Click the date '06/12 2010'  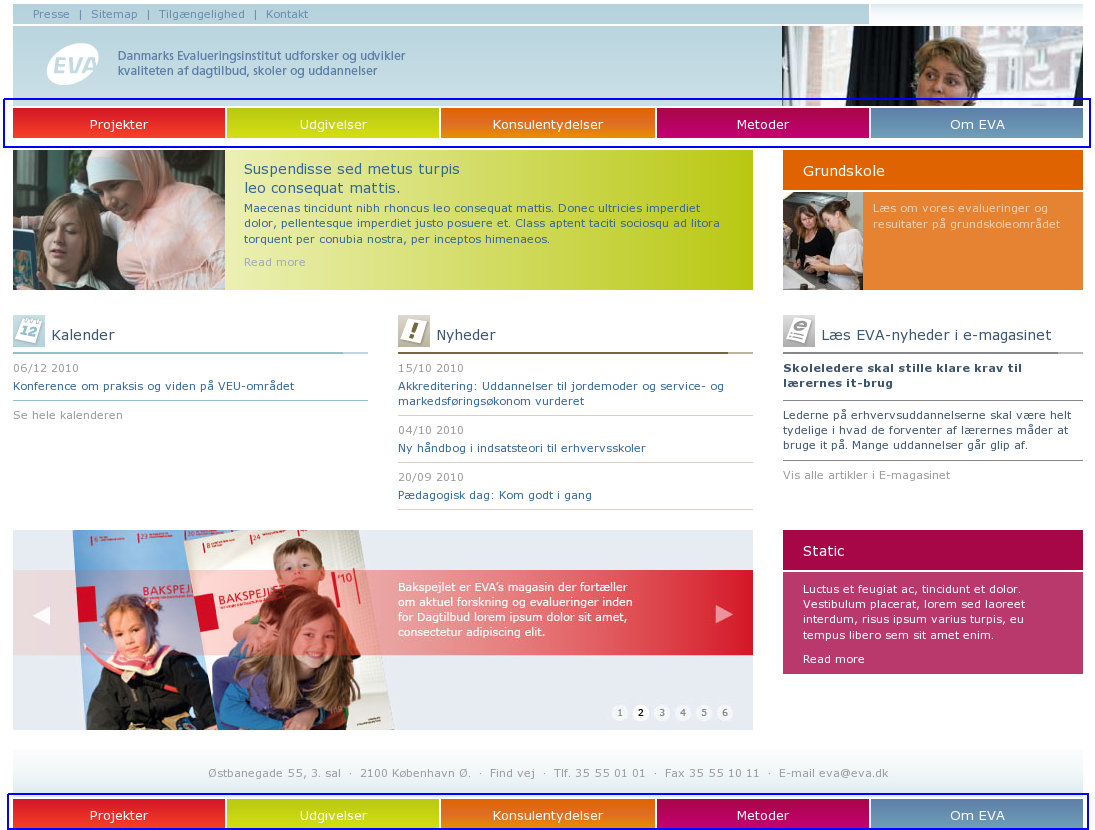[46, 368]
